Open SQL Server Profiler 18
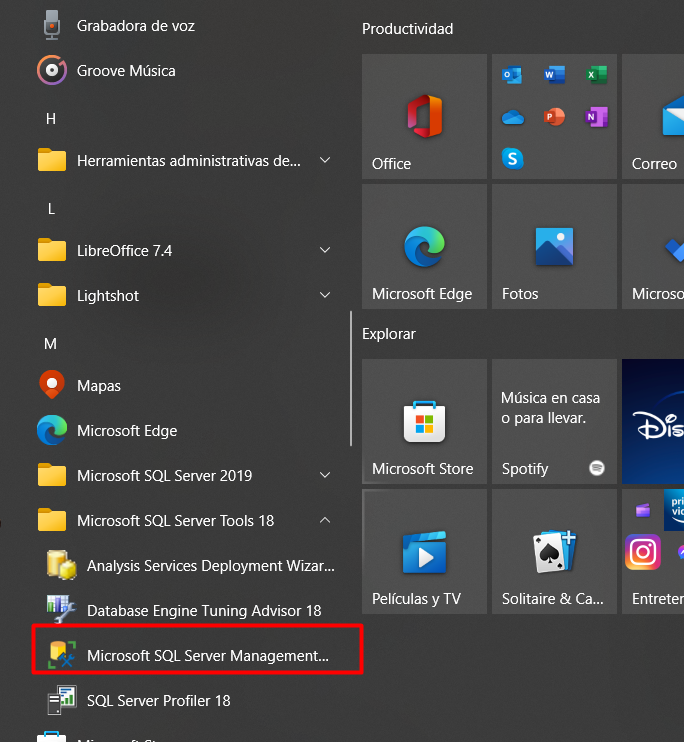This screenshot has height=742, width=684. coord(158,701)
